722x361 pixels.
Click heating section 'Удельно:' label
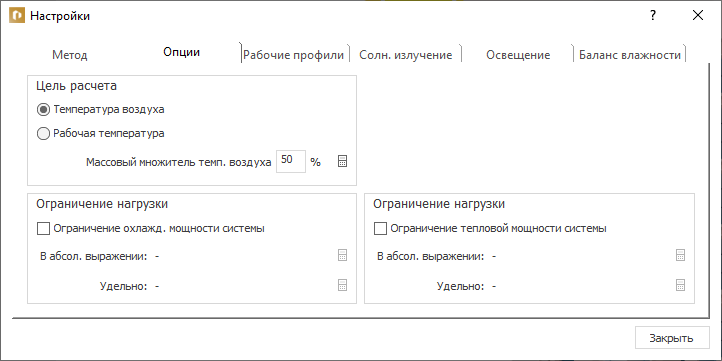[460, 286]
